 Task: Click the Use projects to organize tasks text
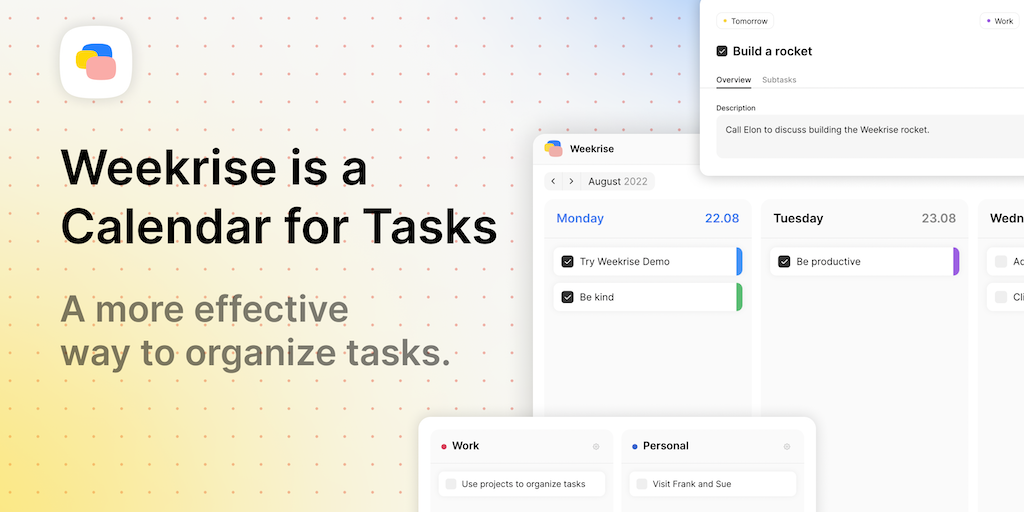click(523, 484)
